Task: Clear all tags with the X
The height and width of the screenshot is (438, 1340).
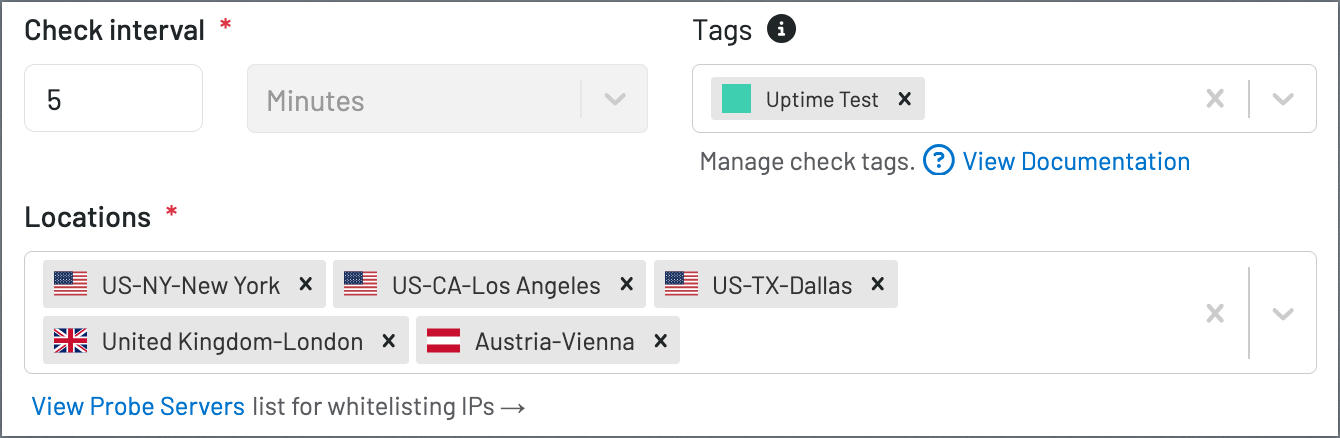Action: pos(1215,99)
